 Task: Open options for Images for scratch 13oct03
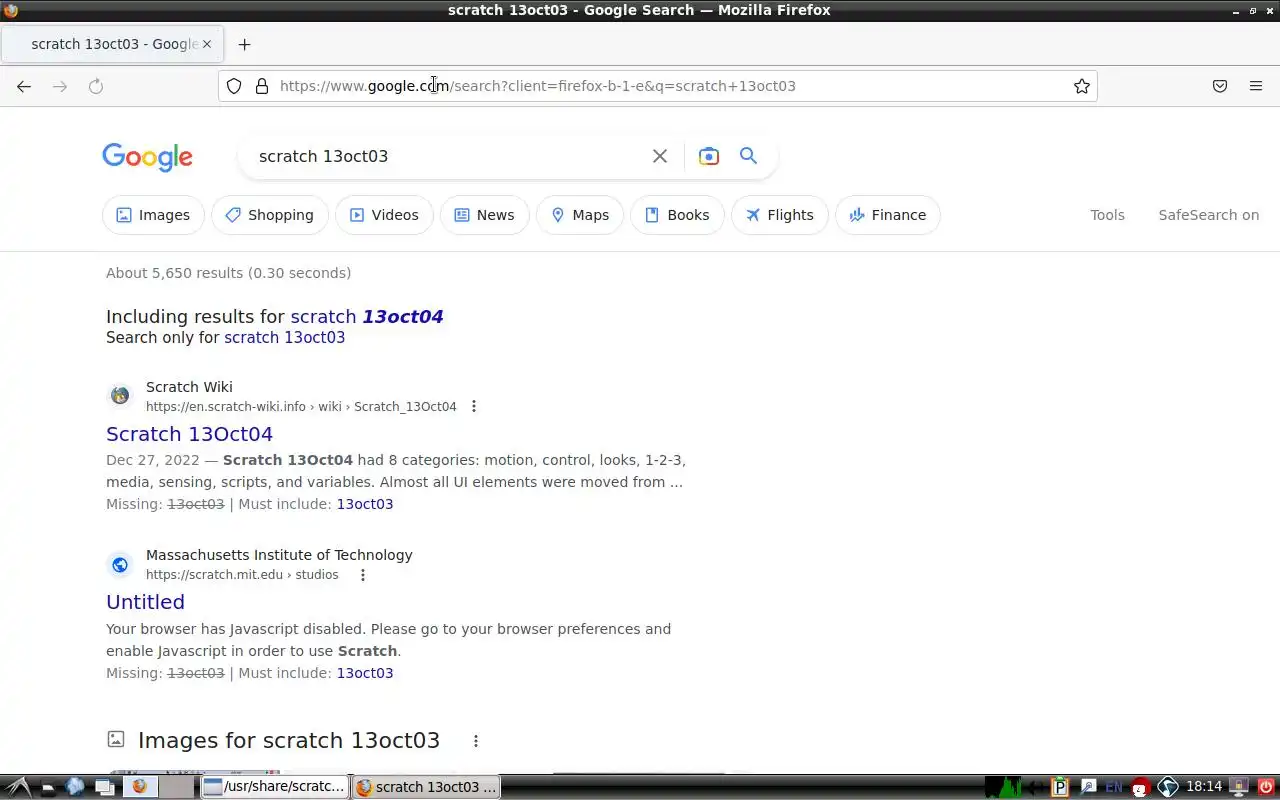coord(476,741)
